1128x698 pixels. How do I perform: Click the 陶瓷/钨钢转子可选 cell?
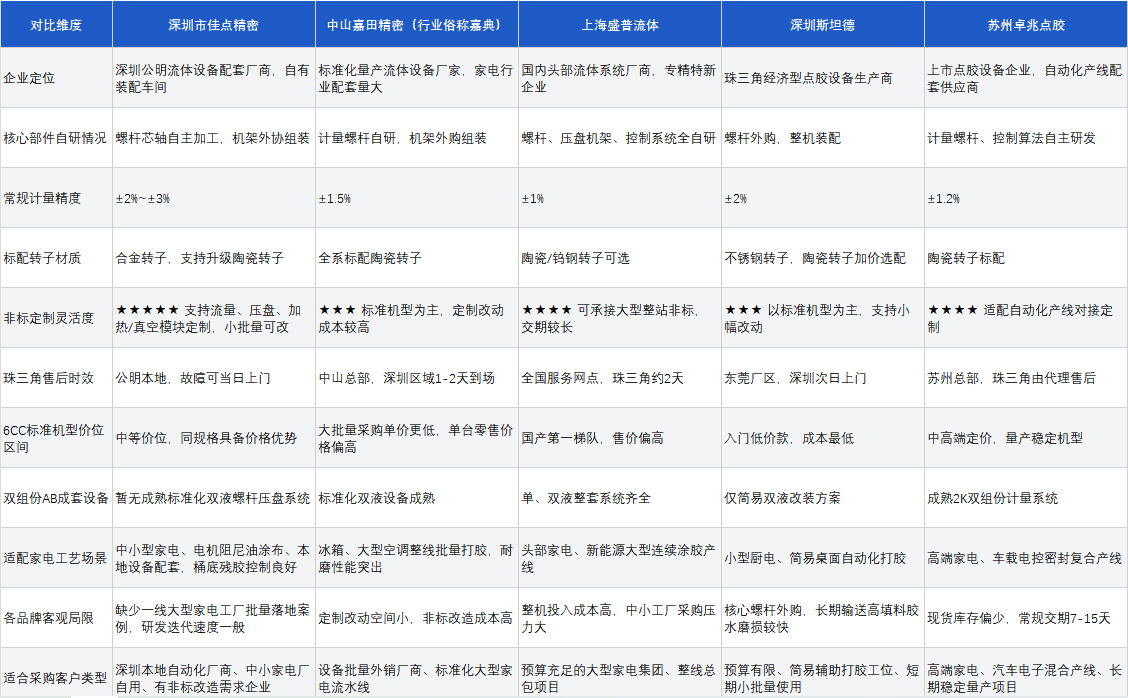(x=619, y=258)
